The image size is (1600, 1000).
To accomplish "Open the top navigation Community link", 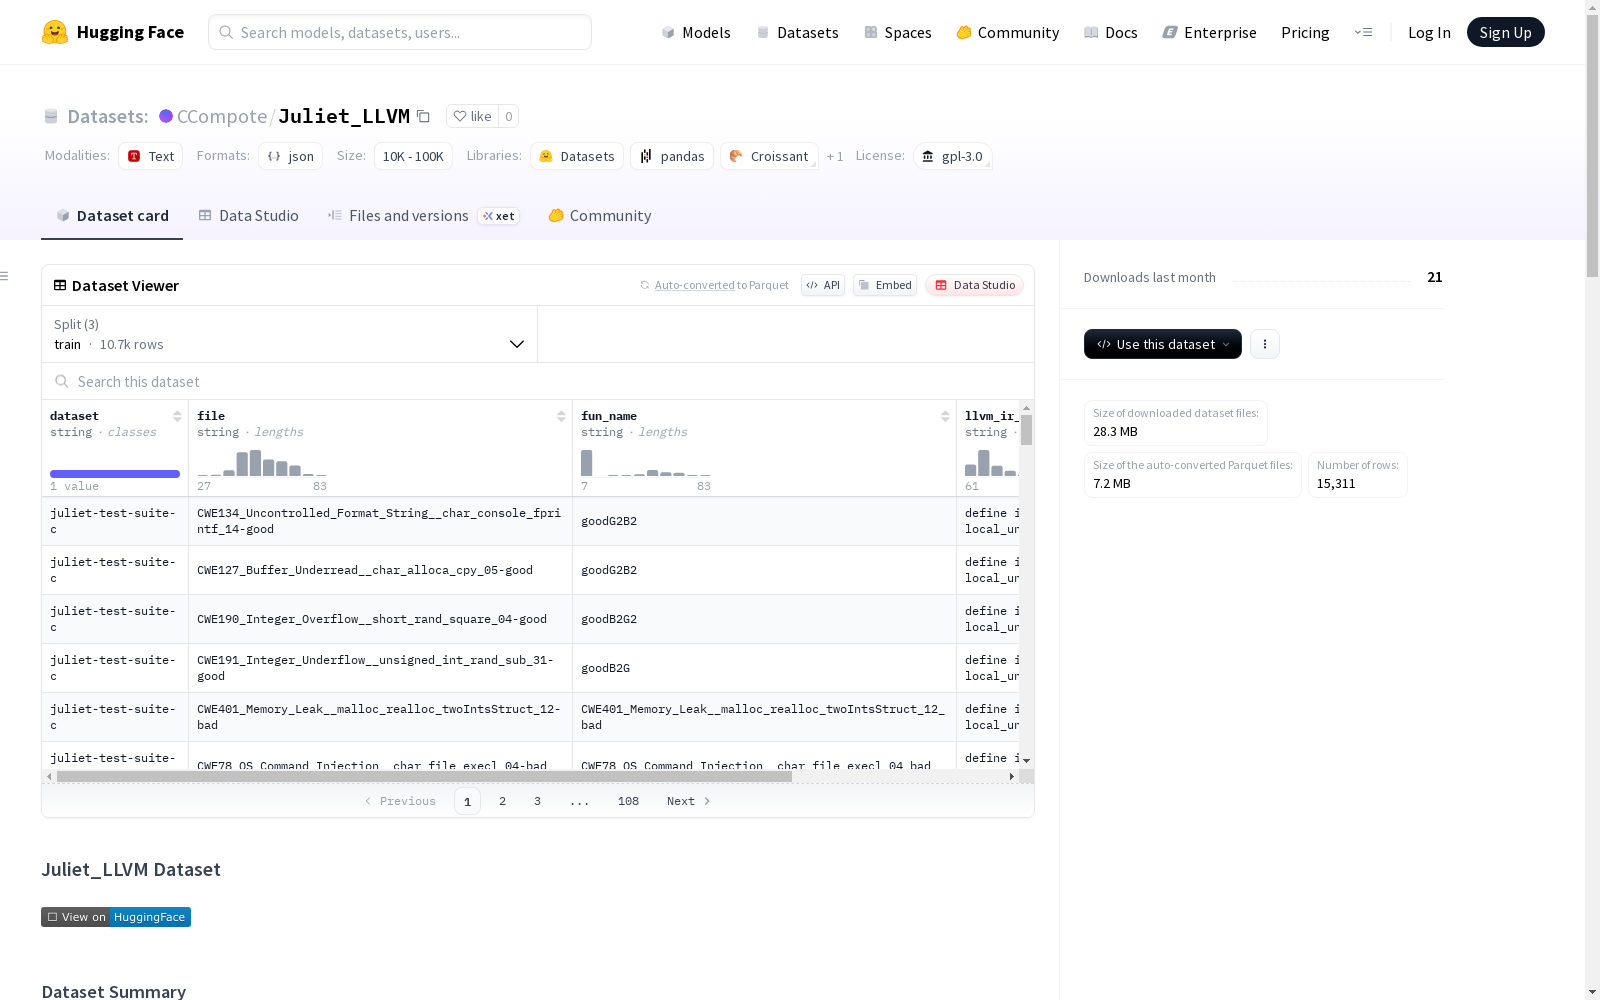I will pyautogui.click(x=1007, y=32).
